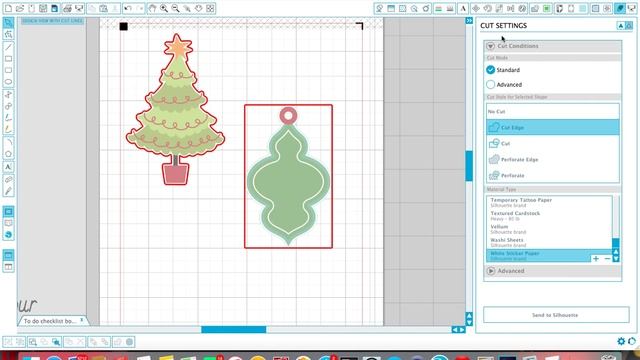
Task: Choose the Perforate Edge style
Action: click(x=553, y=159)
